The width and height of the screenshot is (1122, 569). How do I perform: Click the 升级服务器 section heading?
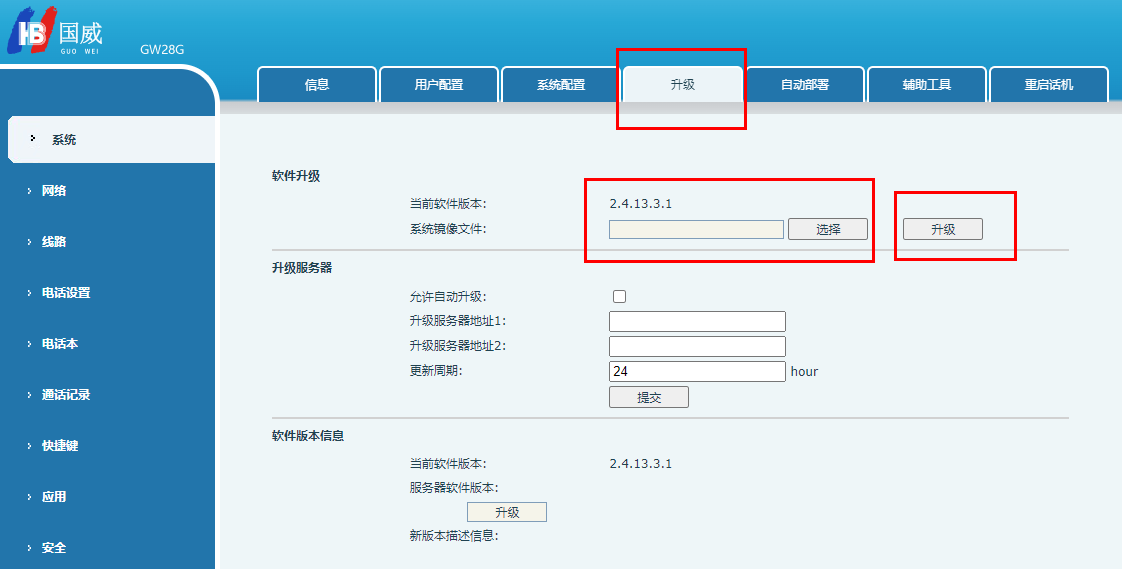[x=302, y=268]
